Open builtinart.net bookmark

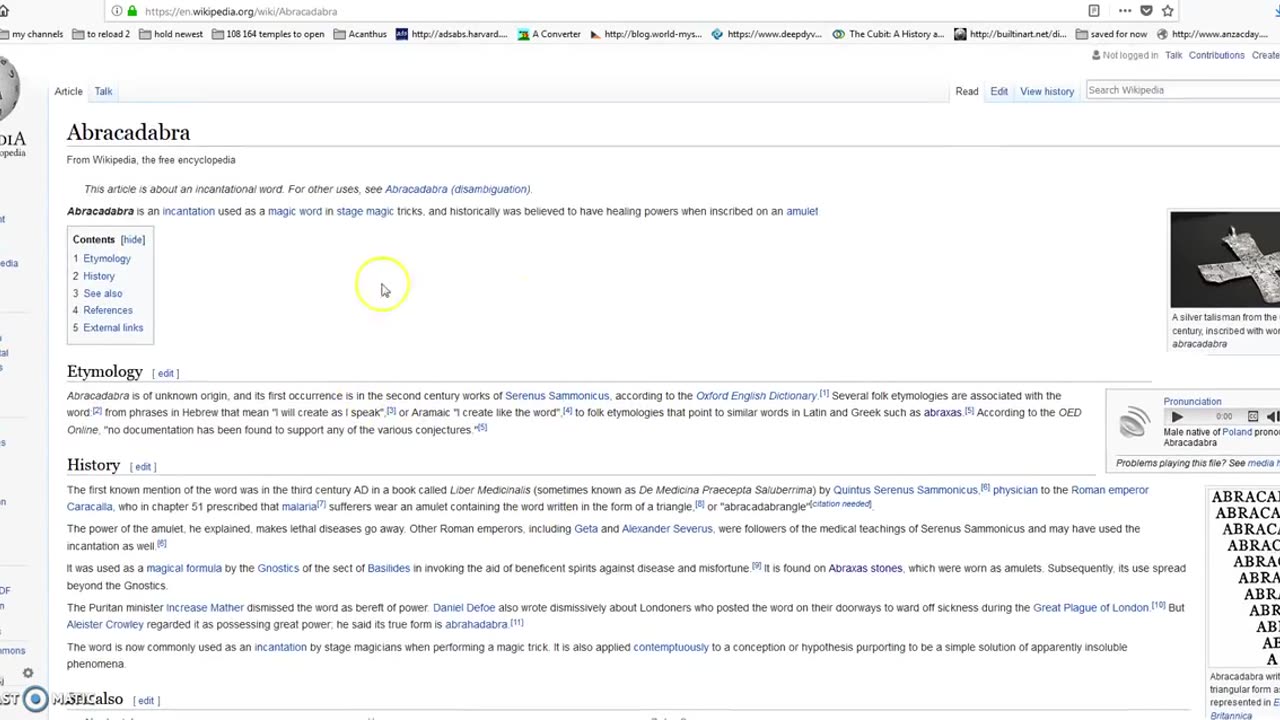(x=1010, y=34)
